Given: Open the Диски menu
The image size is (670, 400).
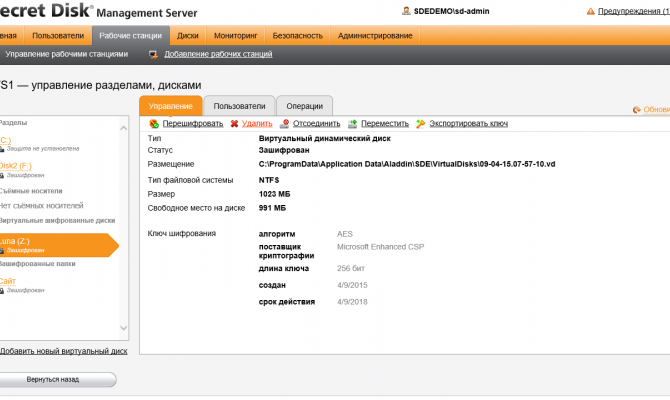Looking at the screenshot, I should click(x=188, y=36).
